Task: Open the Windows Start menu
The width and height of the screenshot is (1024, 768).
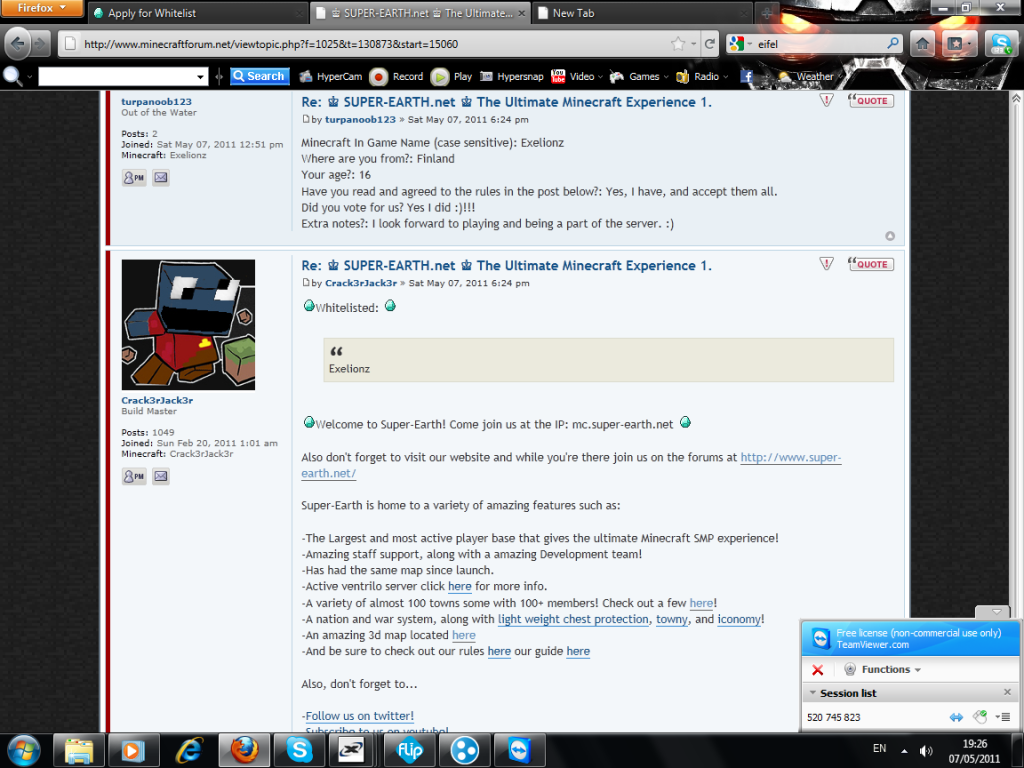Action: coord(24,751)
